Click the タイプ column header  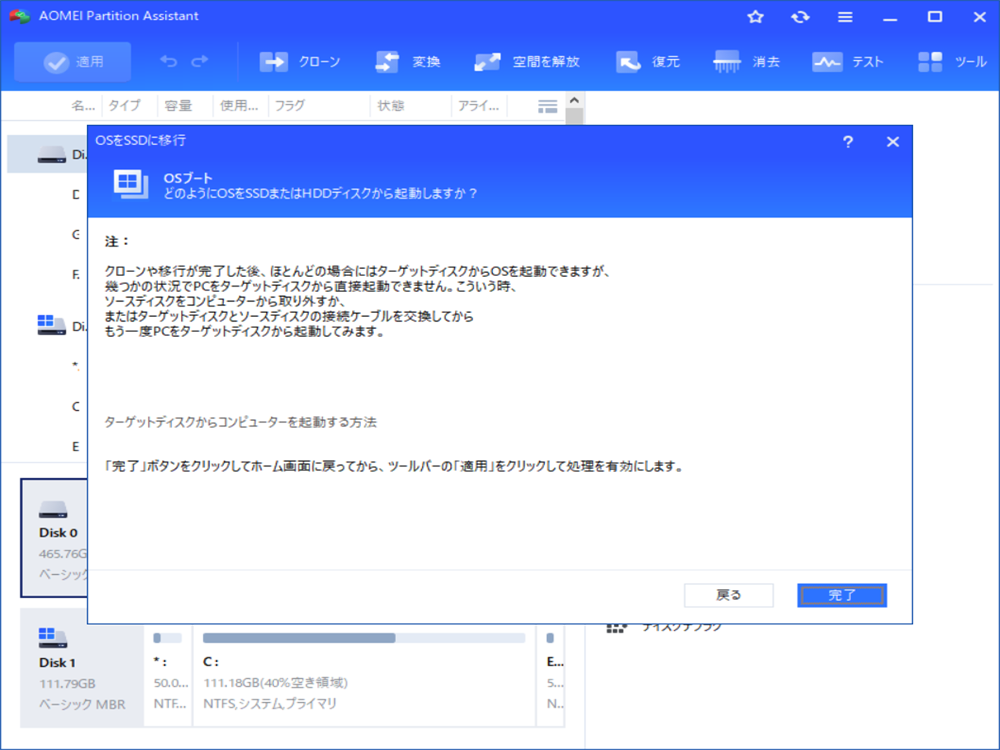124,105
